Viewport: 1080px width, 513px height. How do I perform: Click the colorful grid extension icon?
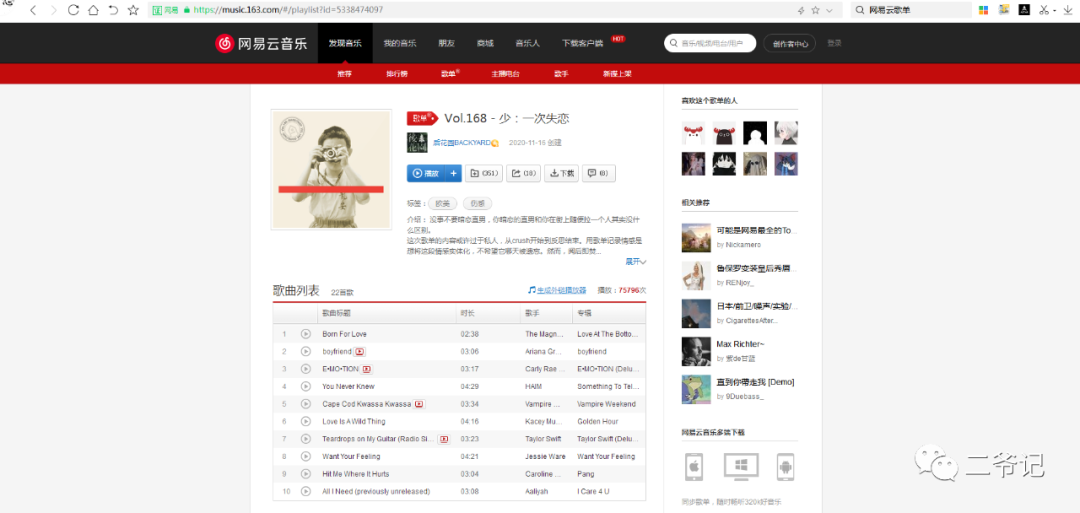984,10
